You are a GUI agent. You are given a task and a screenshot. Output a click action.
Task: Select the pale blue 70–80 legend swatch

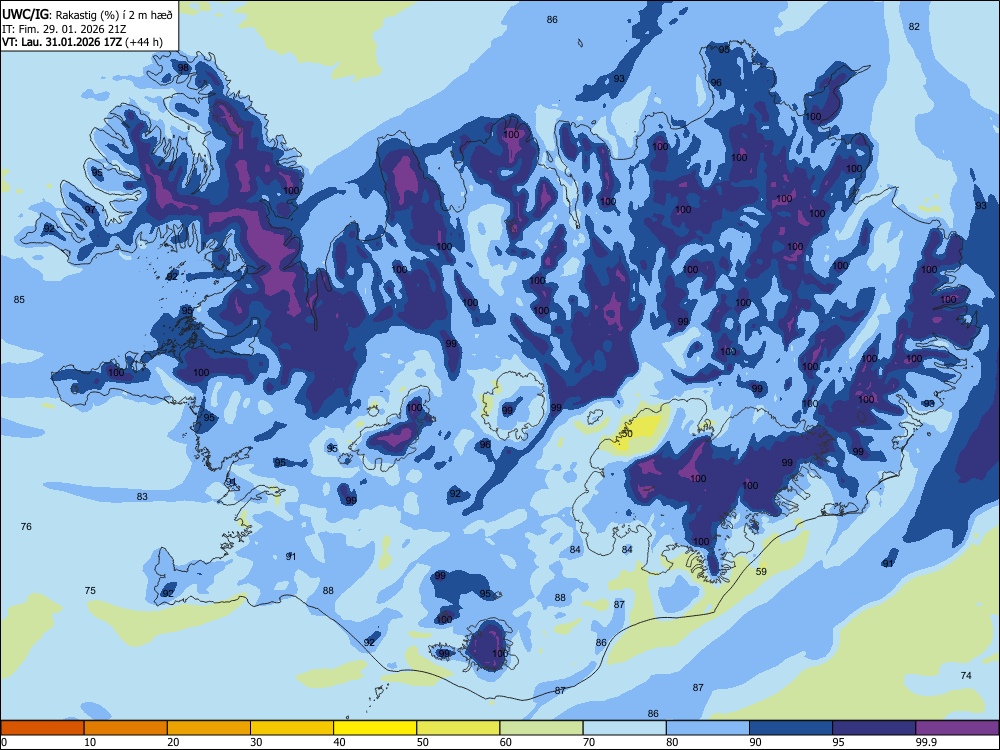pos(625,728)
